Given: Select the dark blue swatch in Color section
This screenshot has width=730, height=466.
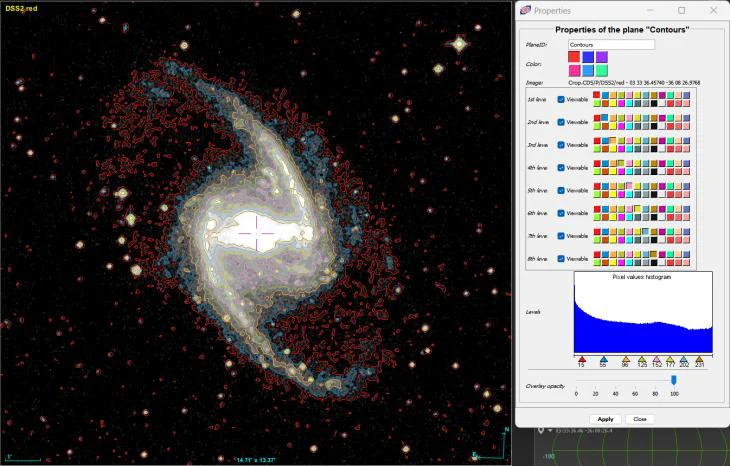Looking at the screenshot, I should [588, 56].
